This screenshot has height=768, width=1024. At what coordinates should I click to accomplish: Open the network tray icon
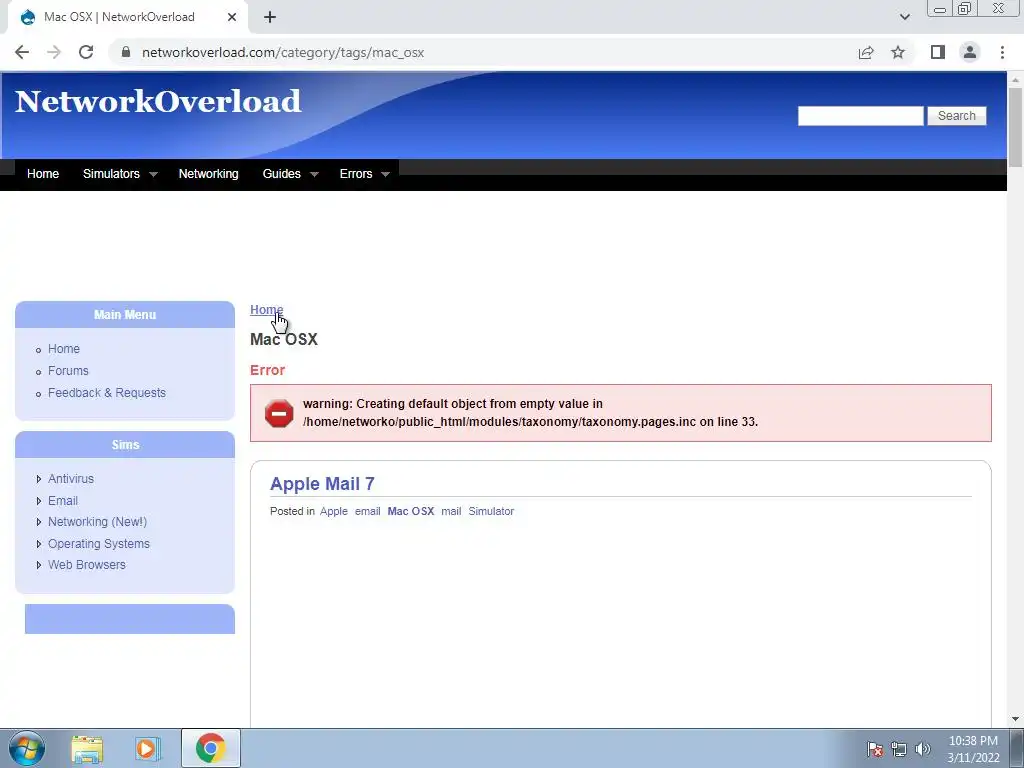[x=899, y=749]
